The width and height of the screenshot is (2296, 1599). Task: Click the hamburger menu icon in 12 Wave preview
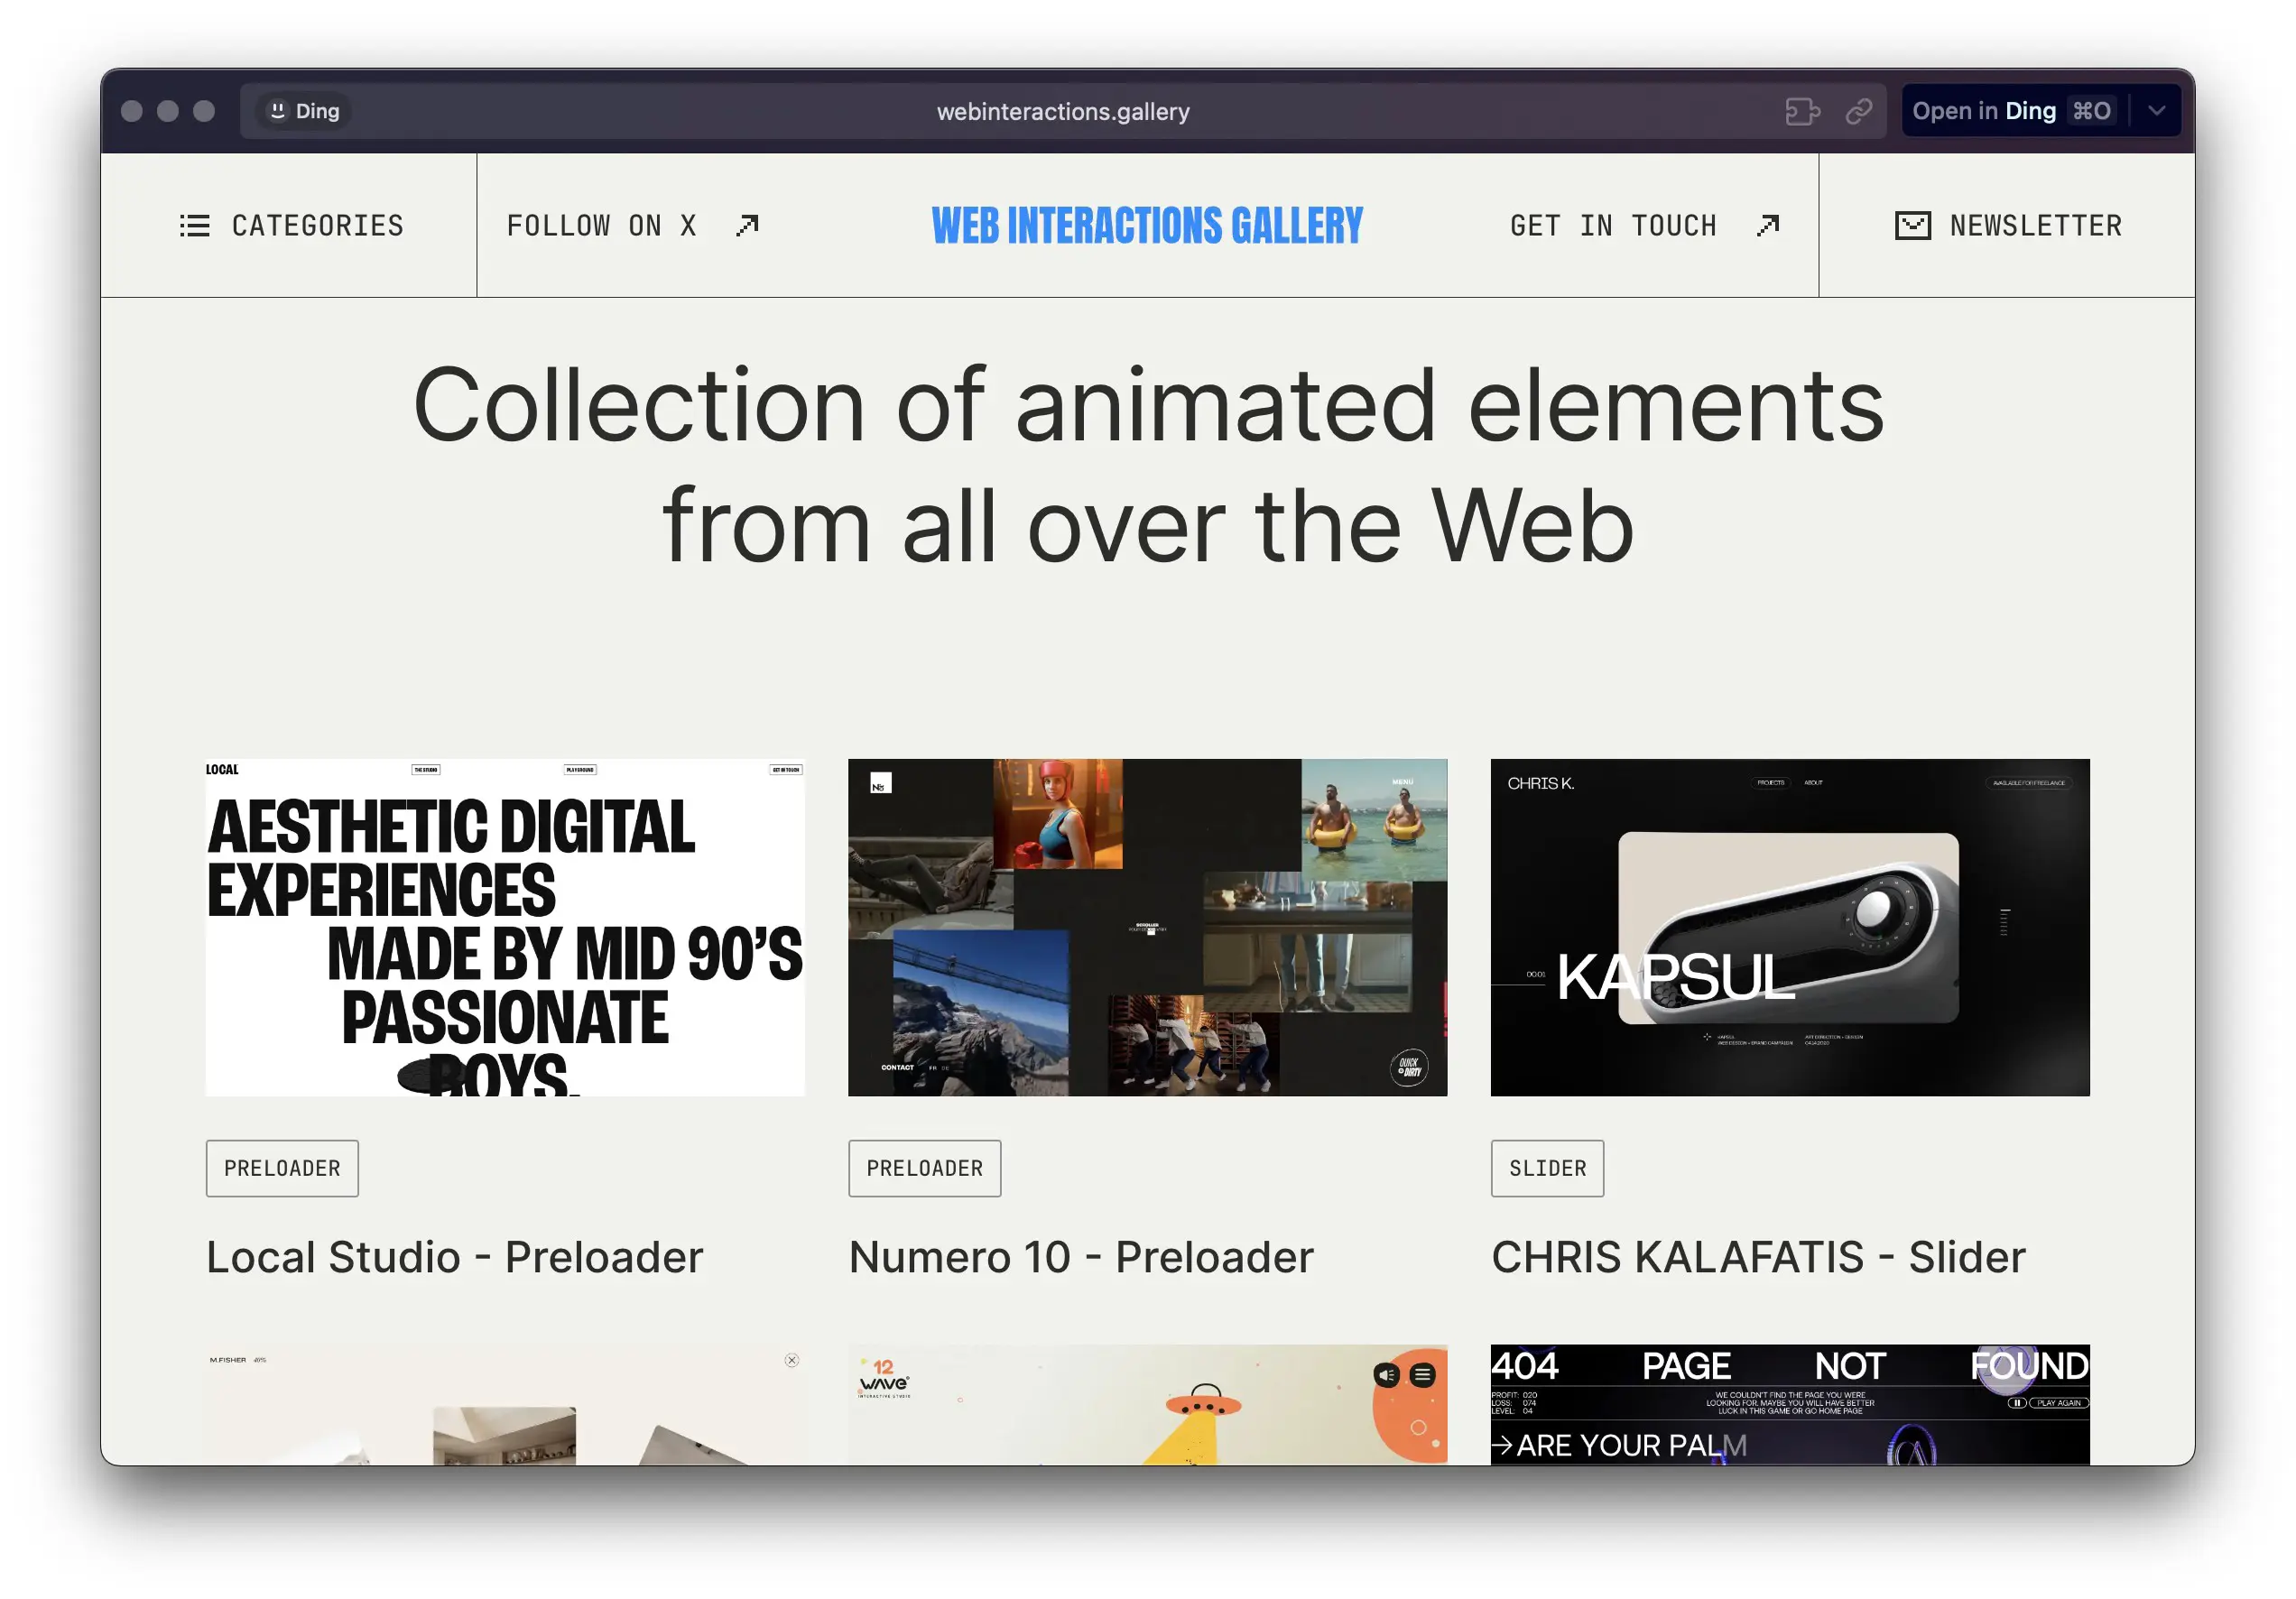tap(1422, 1376)
